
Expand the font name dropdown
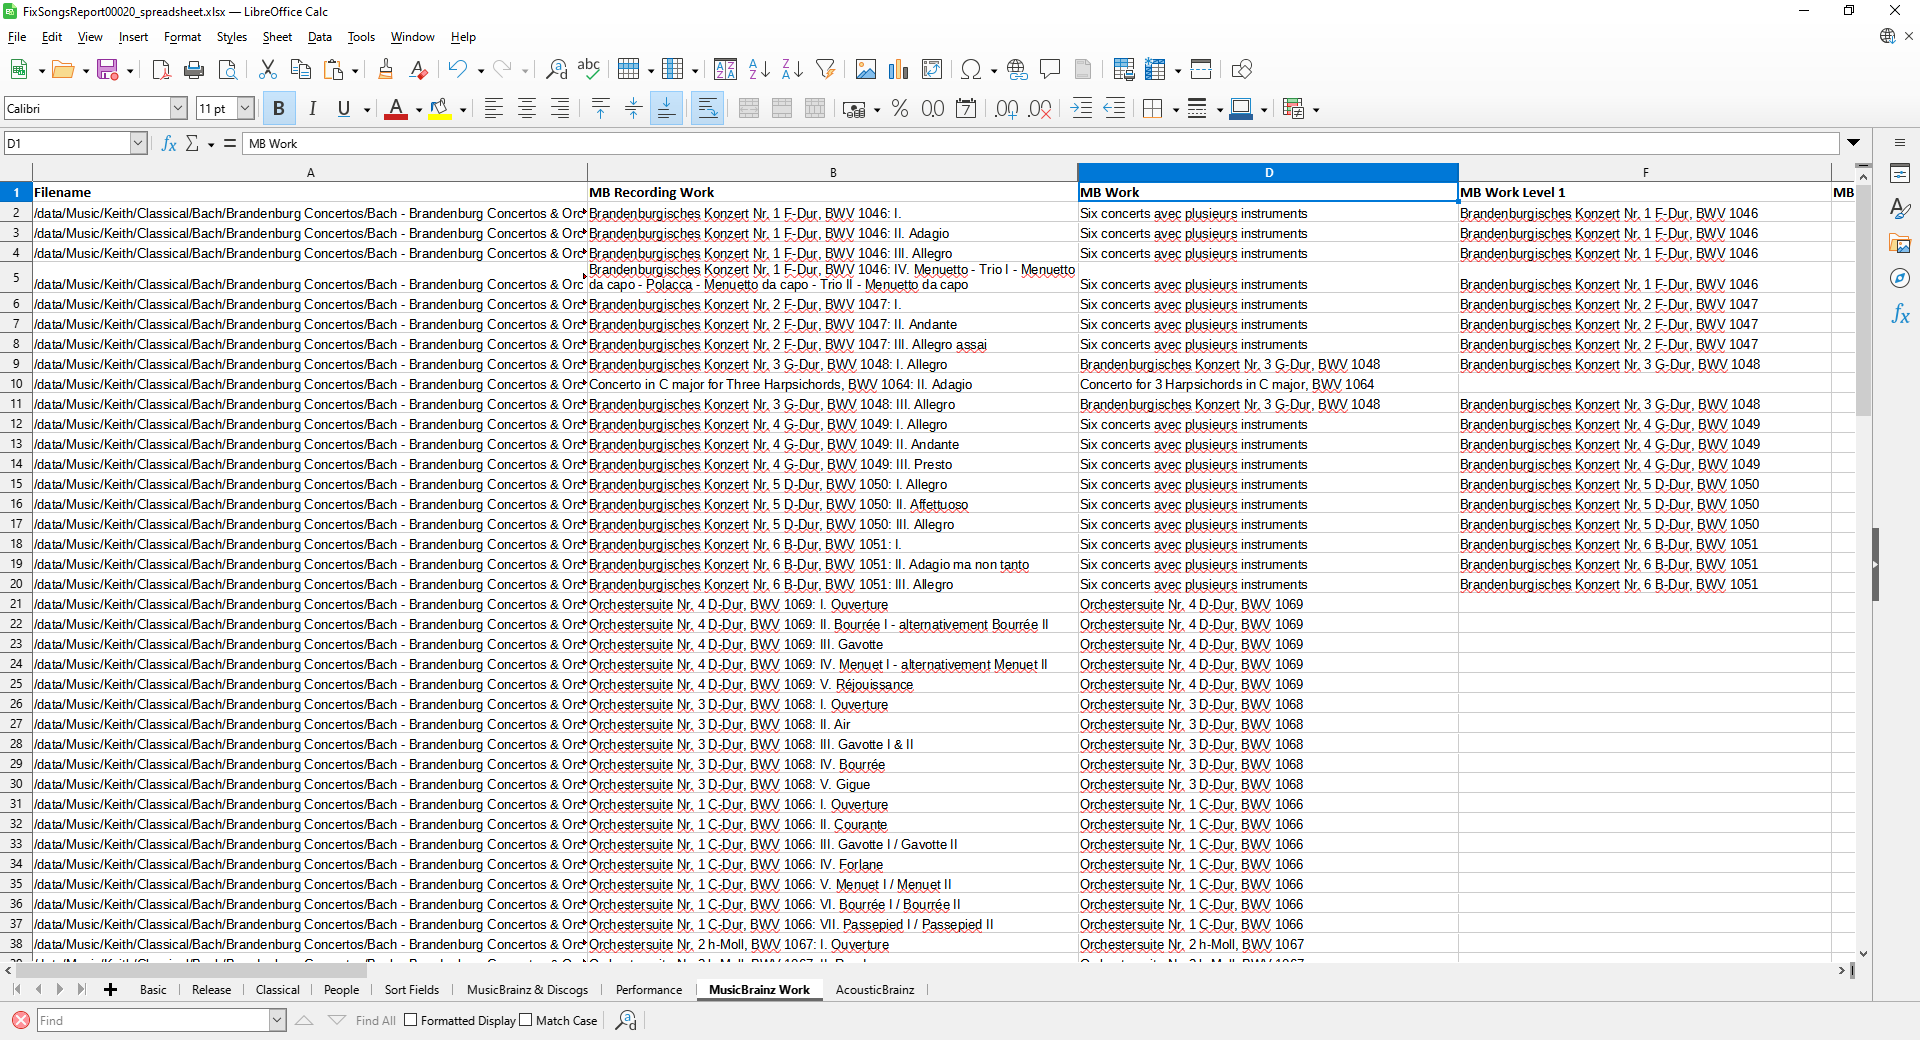(x=179, y=109)
